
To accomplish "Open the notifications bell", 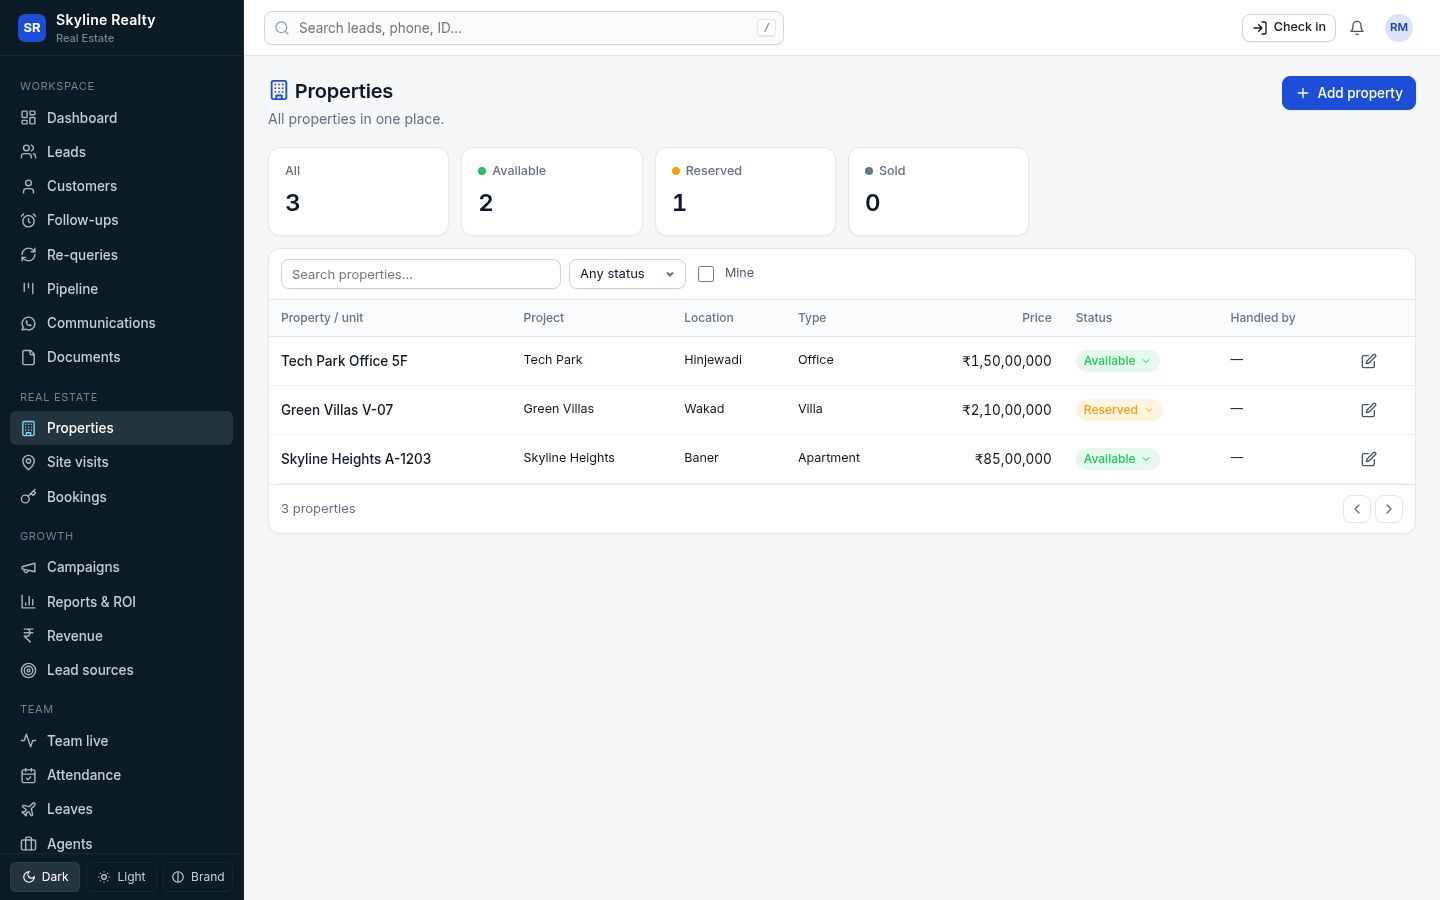I will tap(1357, 28).
